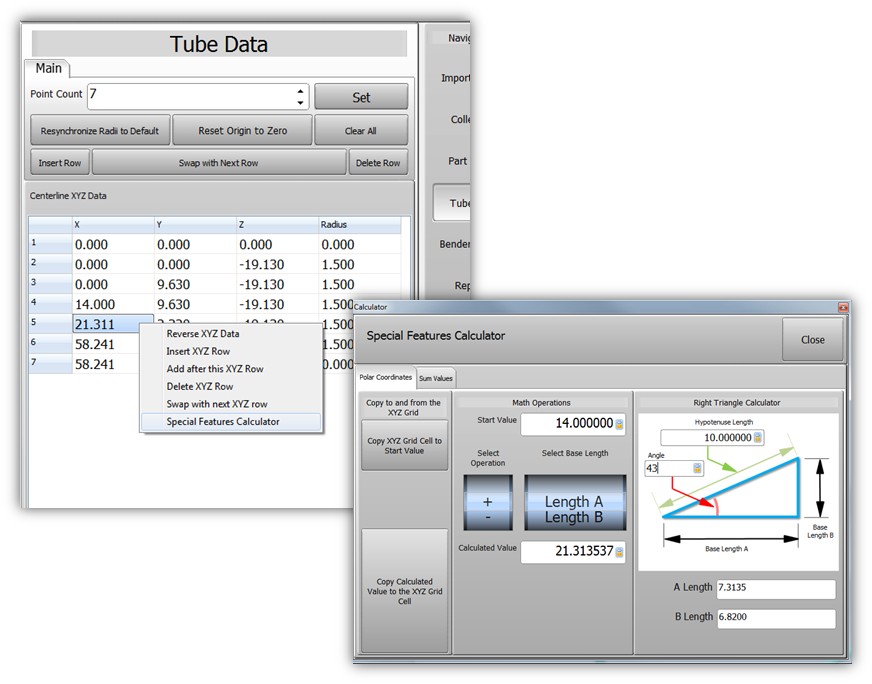Image resolution: width=872 pixels, height=684 pixels.
Task: Choose Special Features Calculator from context menu
Action: point(223,422)
